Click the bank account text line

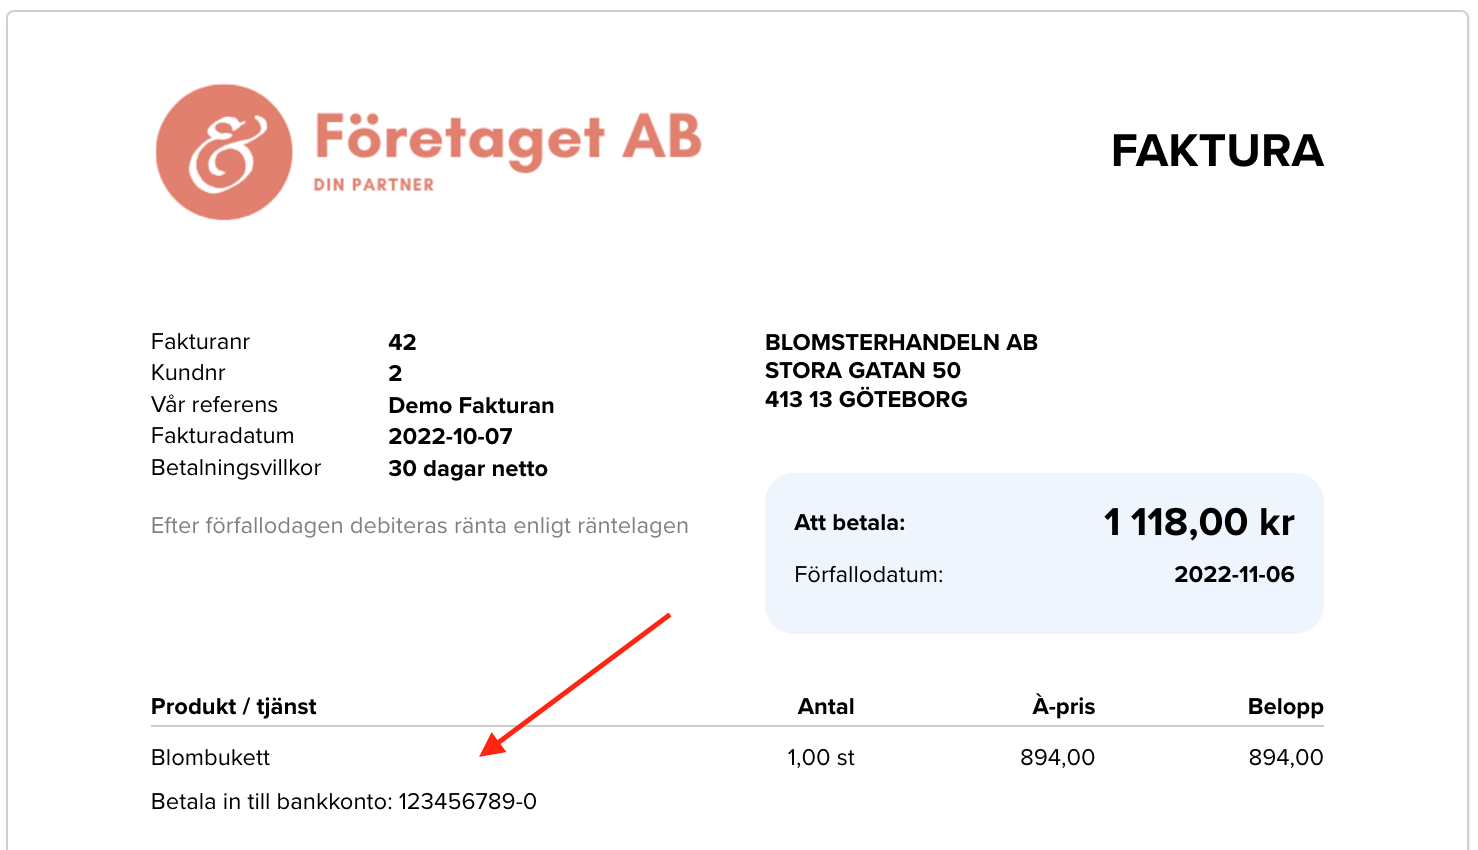pos(344,801)
